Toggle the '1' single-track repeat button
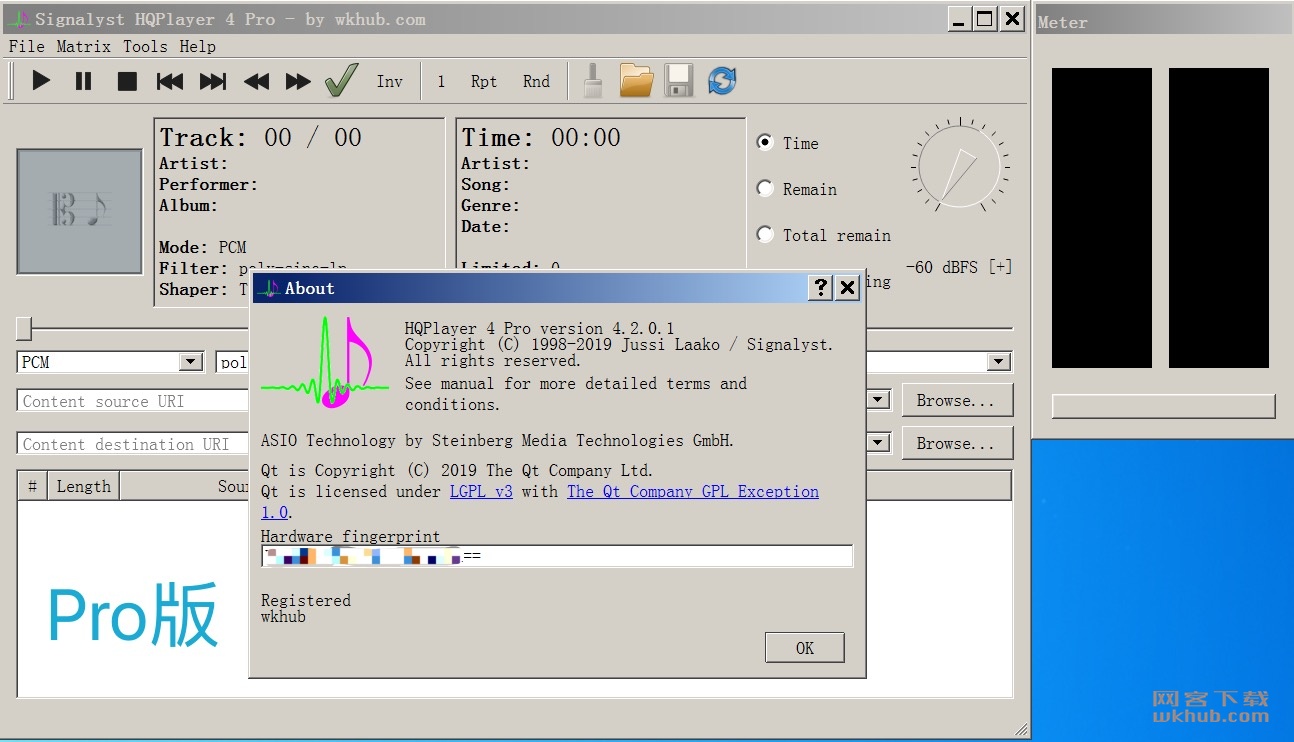The image size is (1294, 742). pyautogui.click(x=441, y=81)
